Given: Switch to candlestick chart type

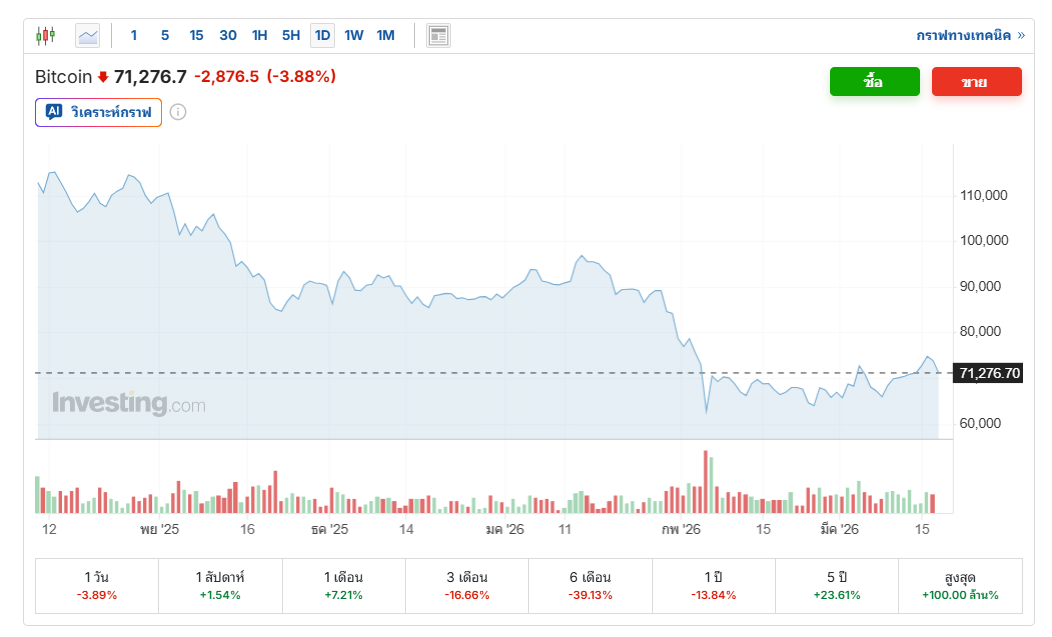Looking at the screenshot, I should 46,36.
